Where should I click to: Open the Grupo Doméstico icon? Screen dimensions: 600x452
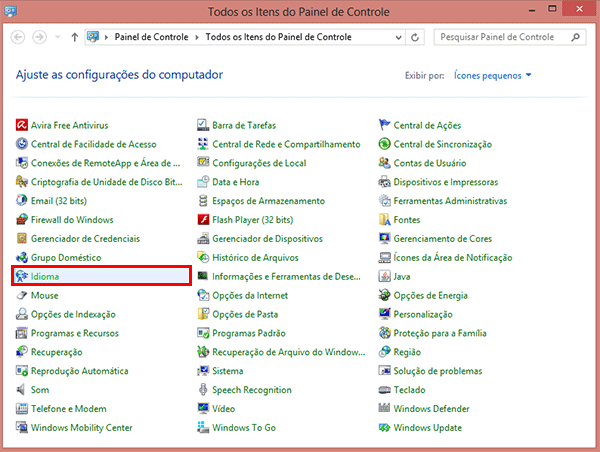tap(22, 257)
